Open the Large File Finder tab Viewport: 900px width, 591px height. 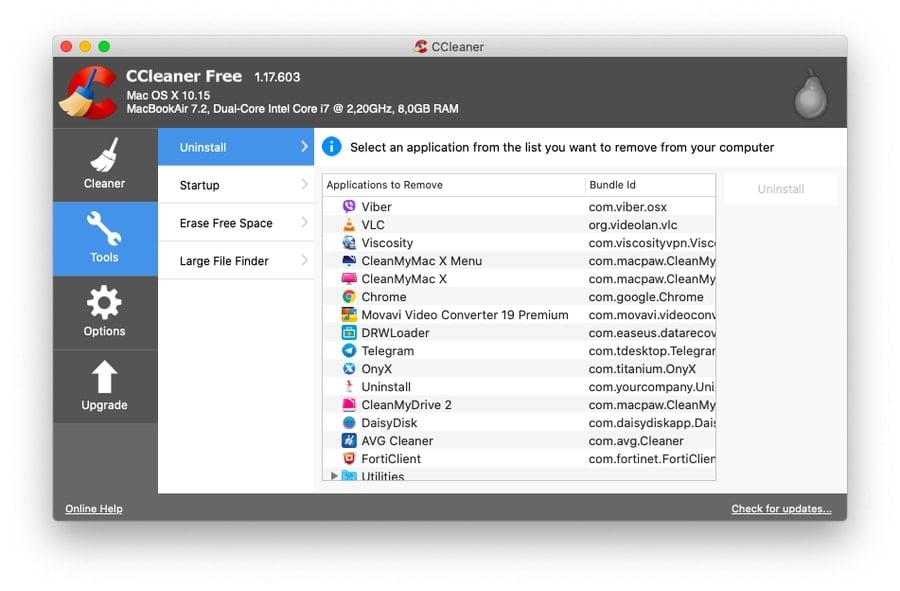coord(236,260)
